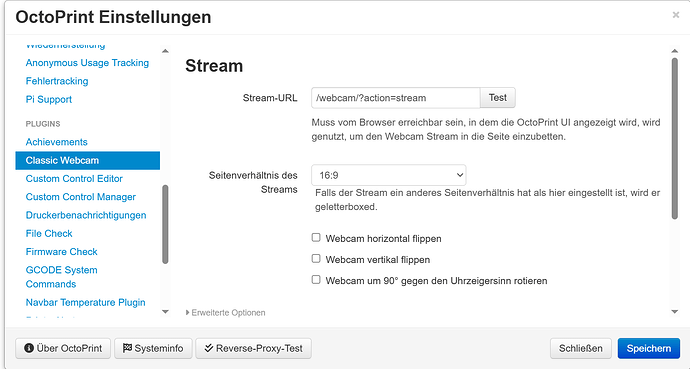Click the Test button beside Stream-URL

coord(498,98)
